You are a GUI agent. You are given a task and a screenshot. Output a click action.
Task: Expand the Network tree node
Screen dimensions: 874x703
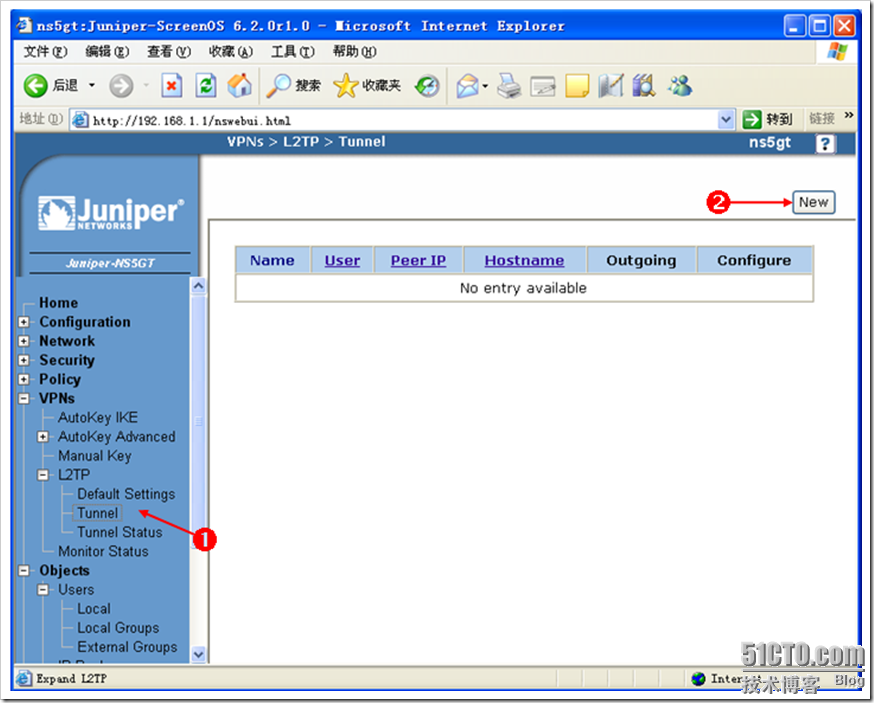click(x=23, y=341)
